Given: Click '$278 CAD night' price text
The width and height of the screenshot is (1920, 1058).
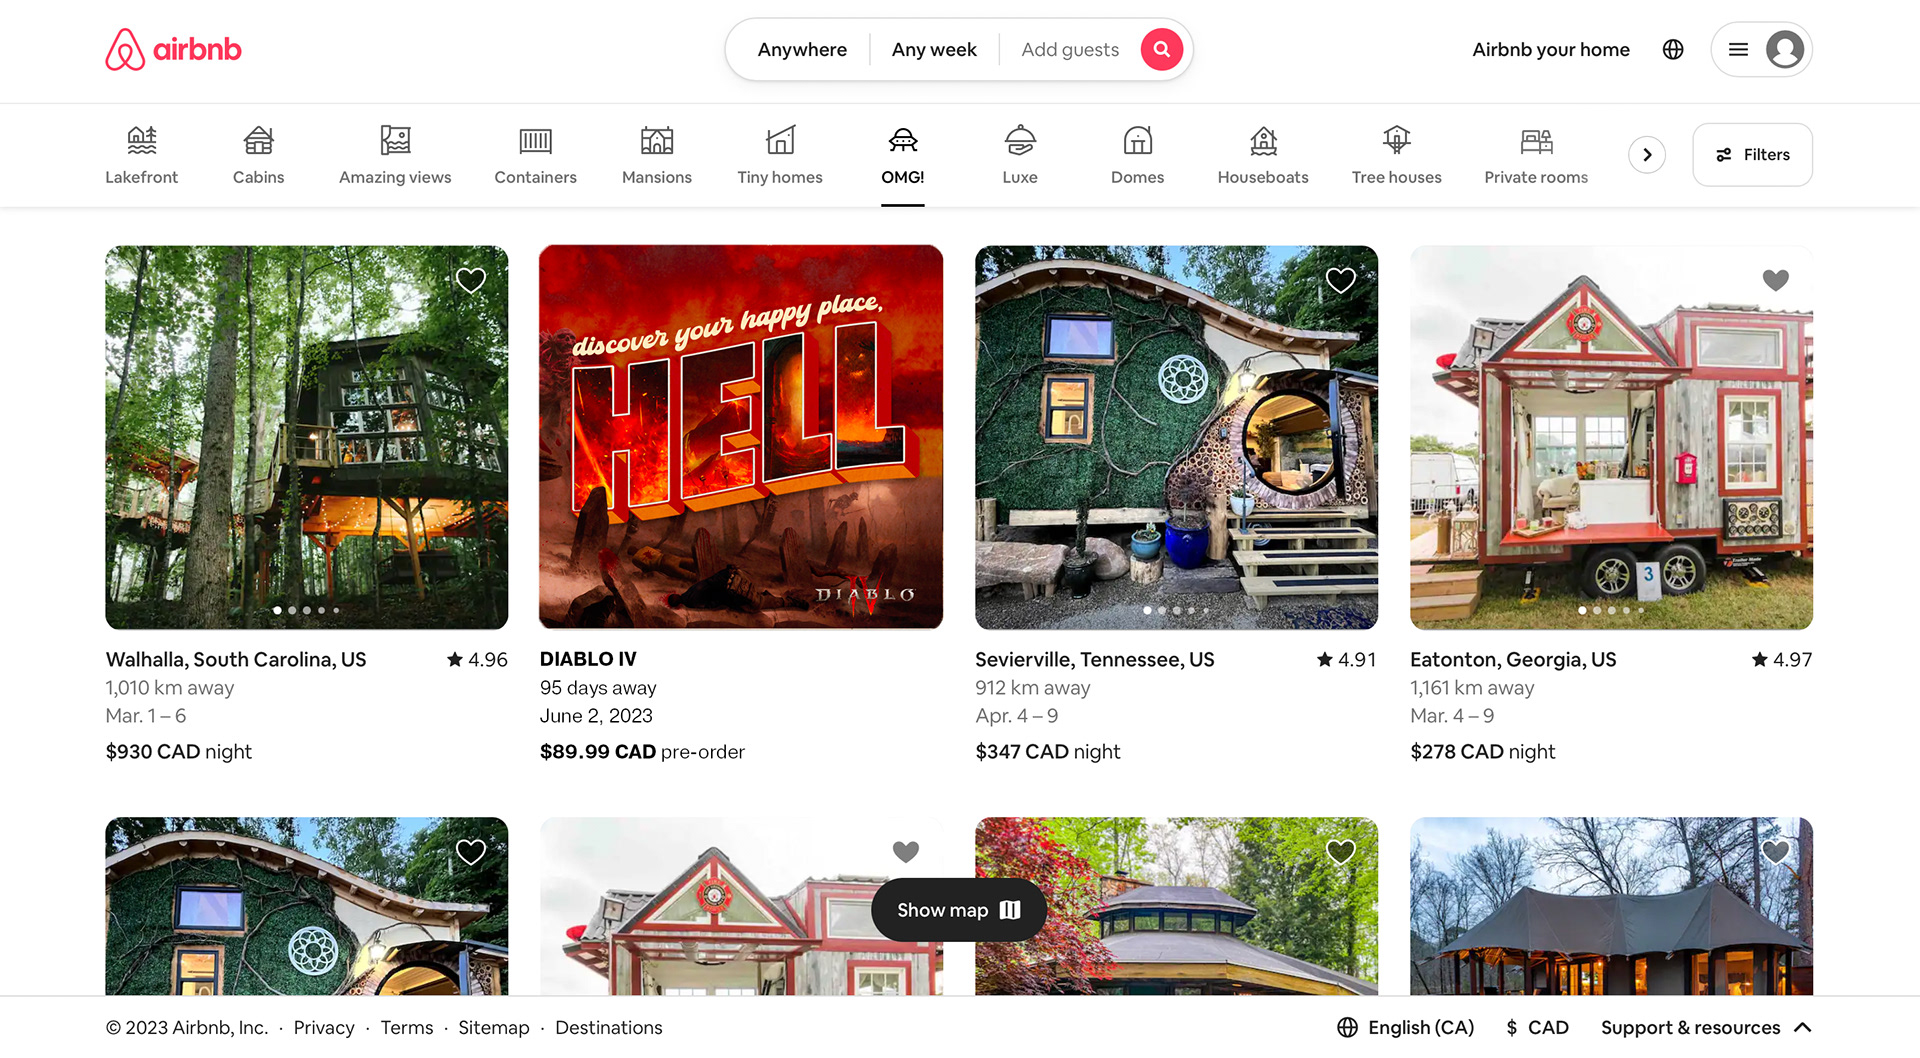Looking at the screenshot, I should 1483,751.
